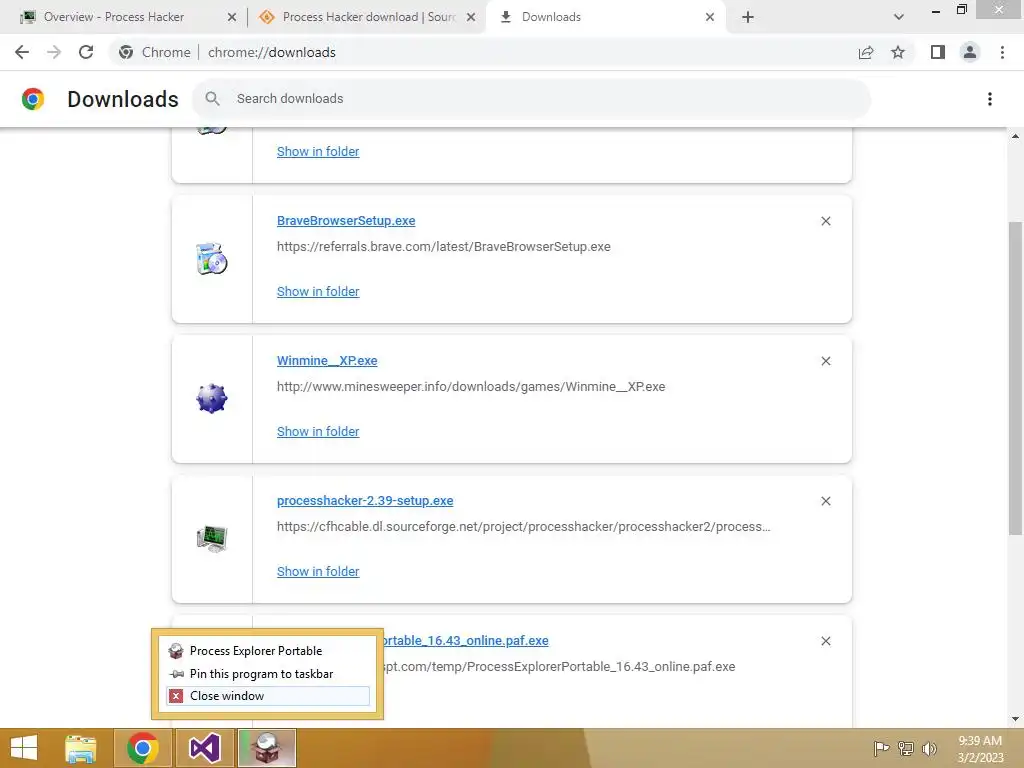Viewport: 1024px width, 768px height.
Task: Click the Brave referrals URL text
Action: (443, 247)
